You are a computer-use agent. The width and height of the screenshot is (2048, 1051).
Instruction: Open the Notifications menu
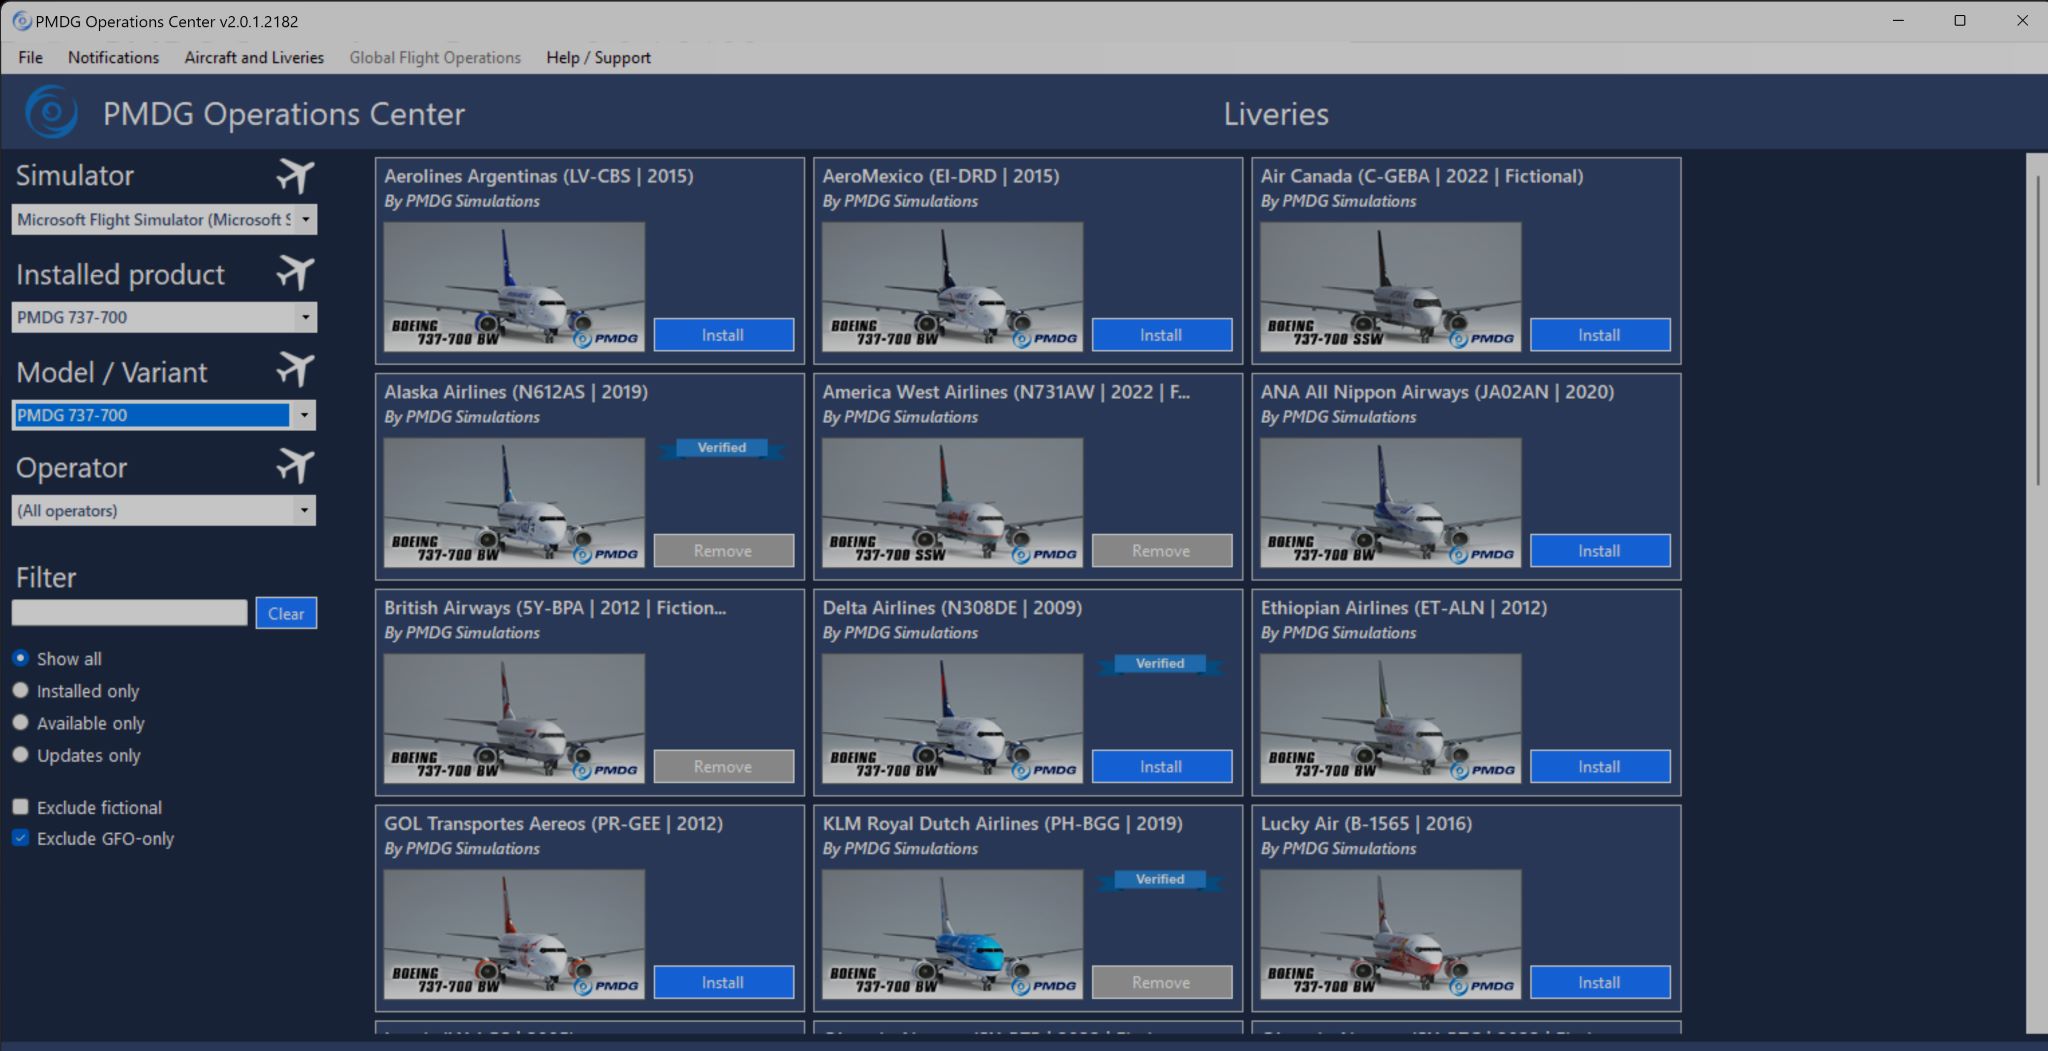113,58
